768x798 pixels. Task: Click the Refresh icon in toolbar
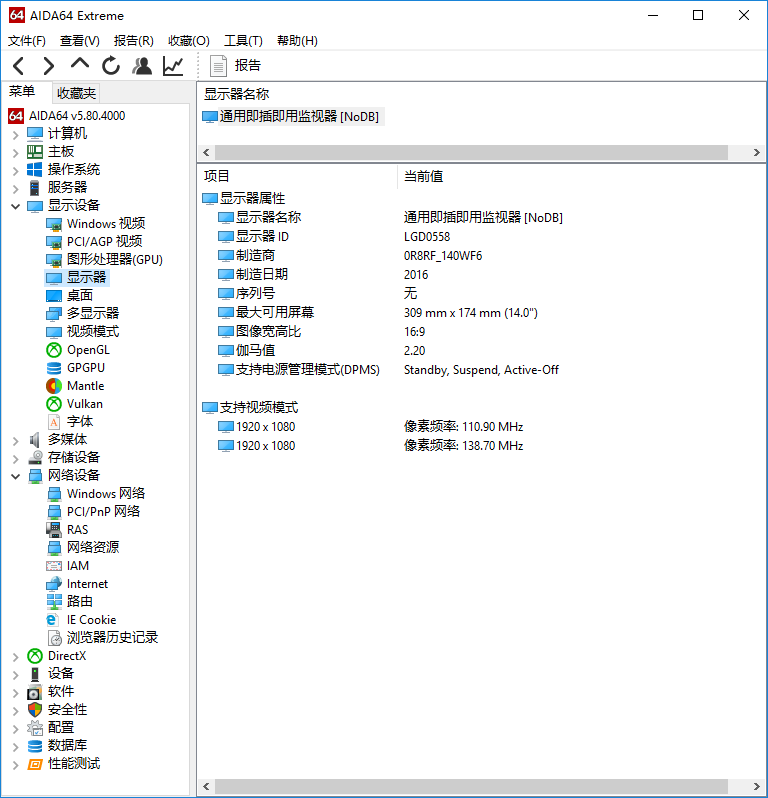(x=111, y=66)
